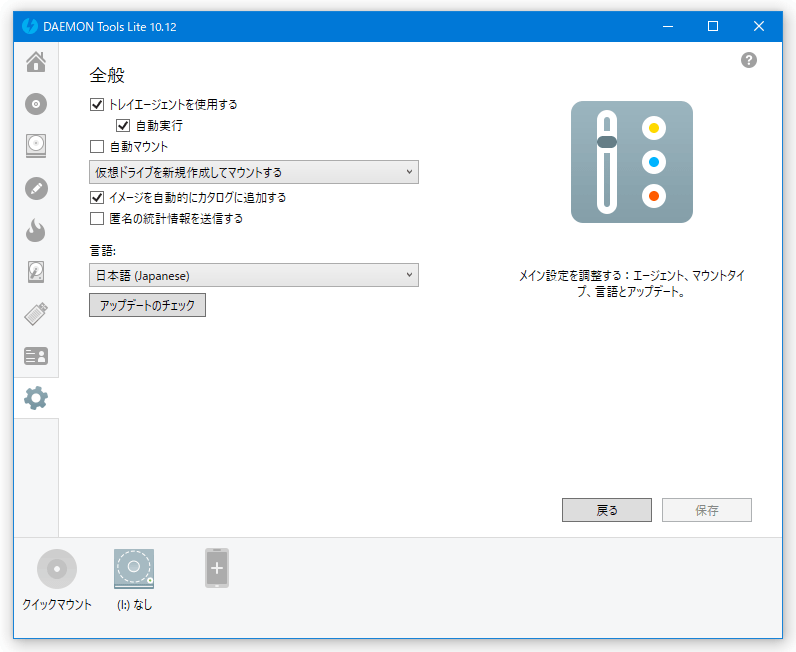Click the DAEMON Tools lightning logo
796x652 pixels.
coord(30,26)
